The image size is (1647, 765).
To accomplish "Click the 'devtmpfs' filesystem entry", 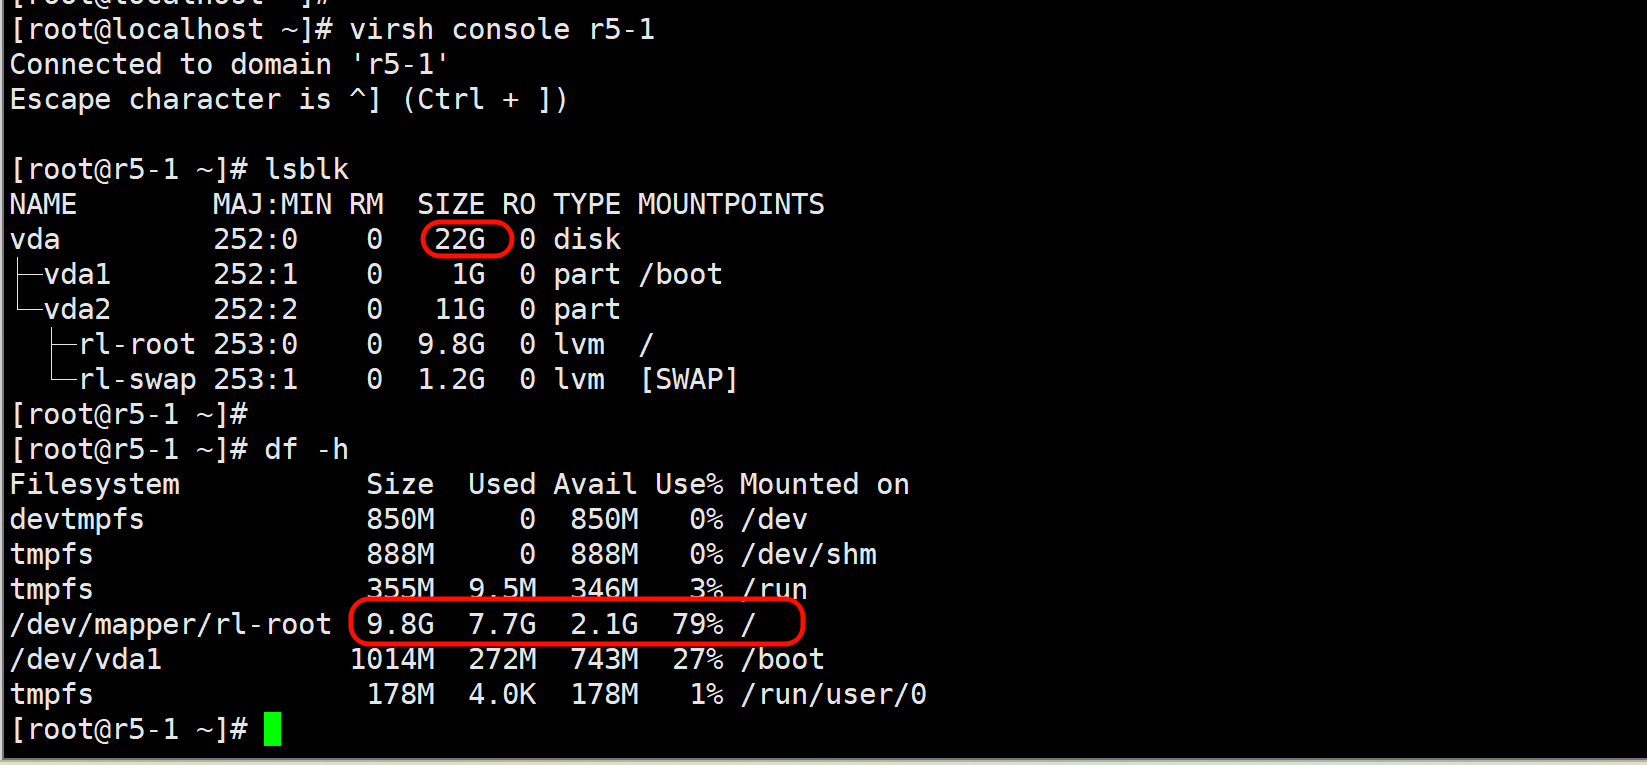I will (77, 520).
